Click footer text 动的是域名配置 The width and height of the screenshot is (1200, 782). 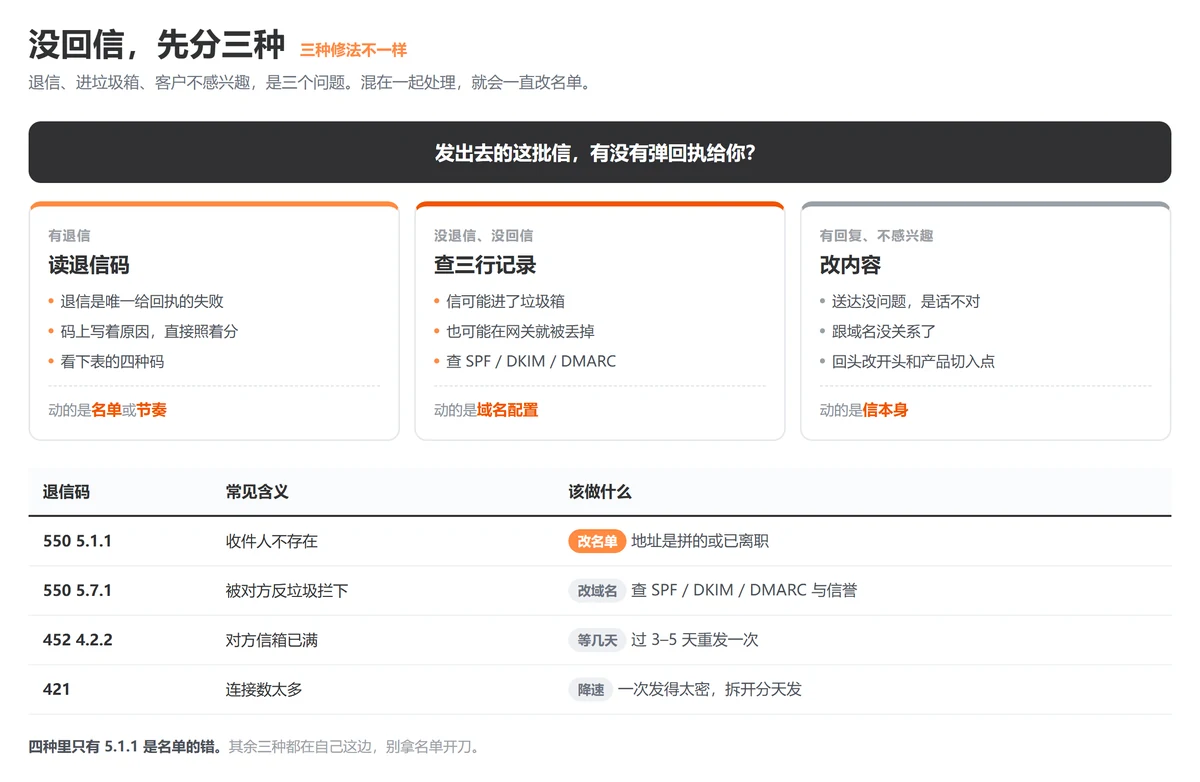[x=486, y=410]
